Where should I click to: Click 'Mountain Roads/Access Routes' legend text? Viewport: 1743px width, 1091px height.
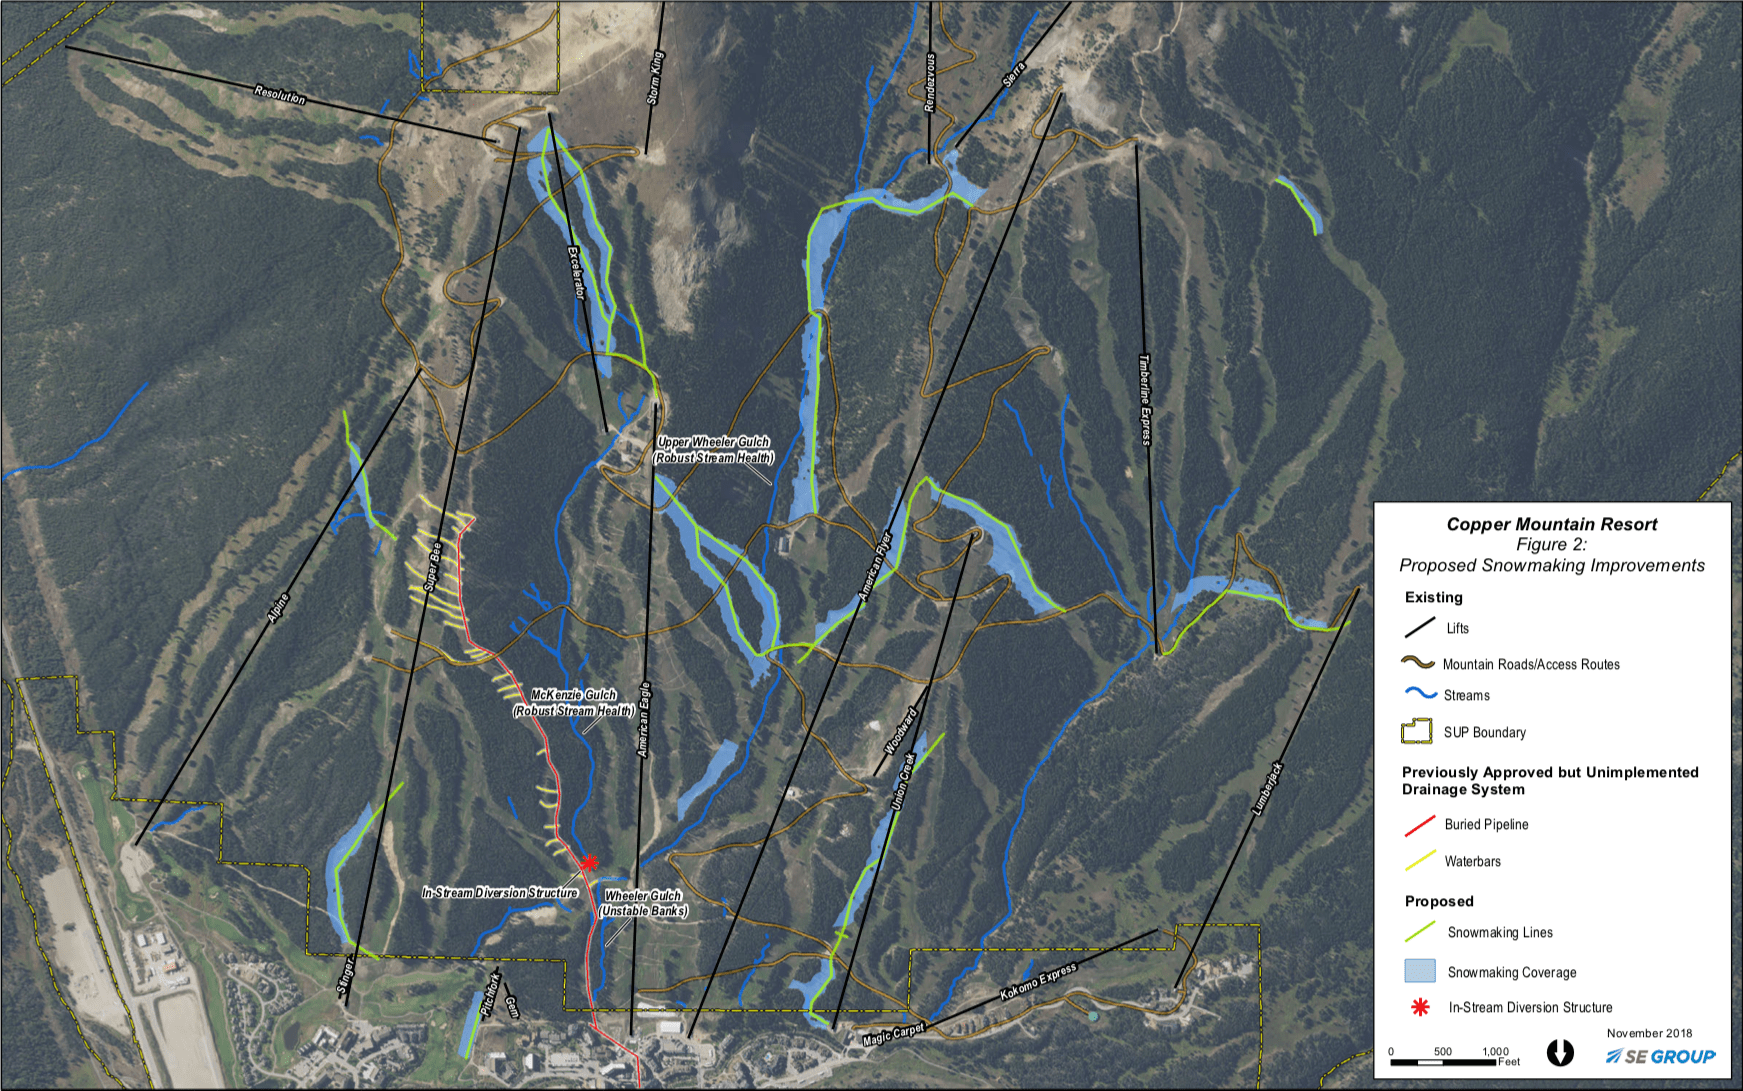tap(1531, 664)
